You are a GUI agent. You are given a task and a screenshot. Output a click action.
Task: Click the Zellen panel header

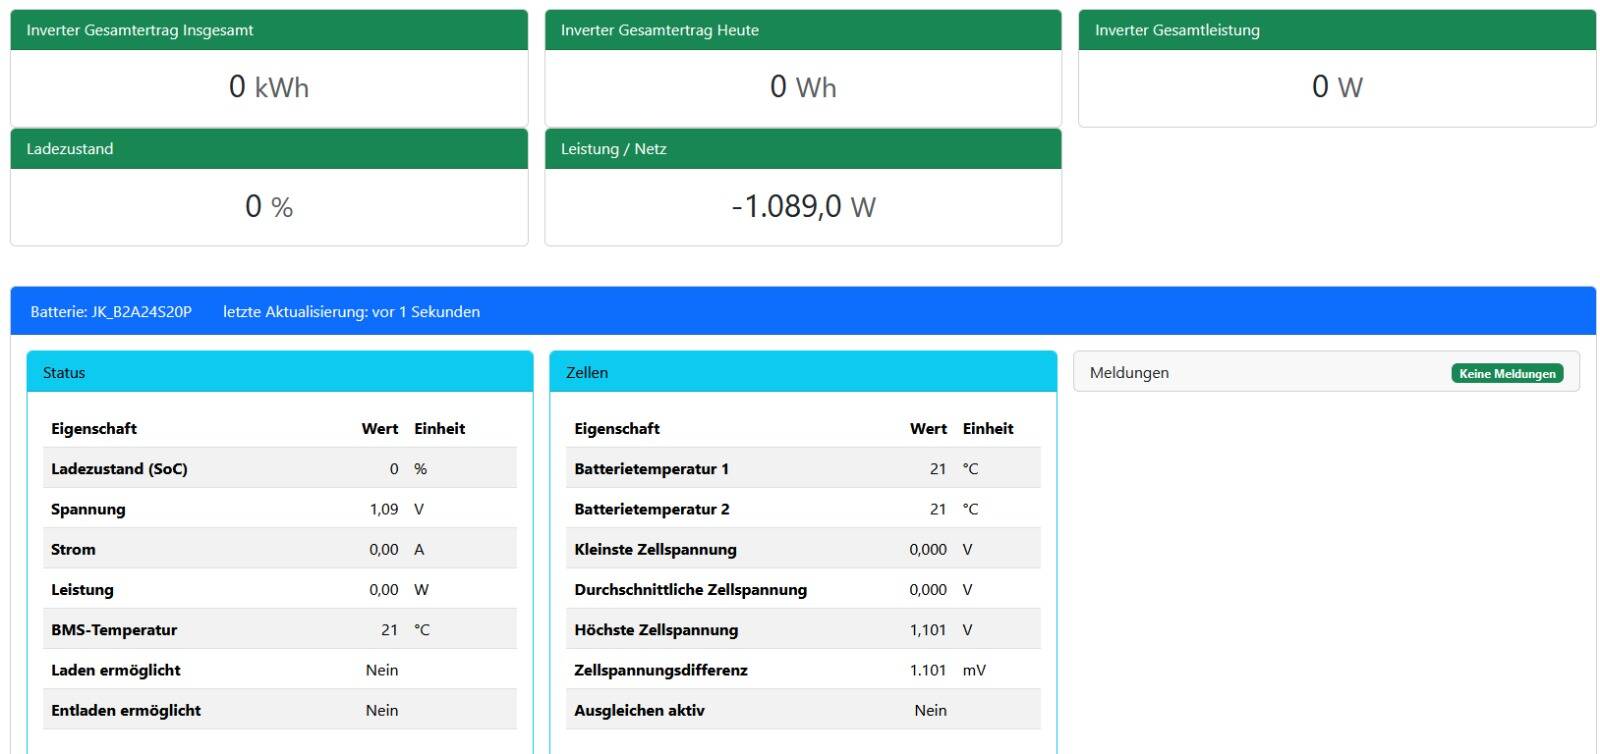[x=803, y=372]
